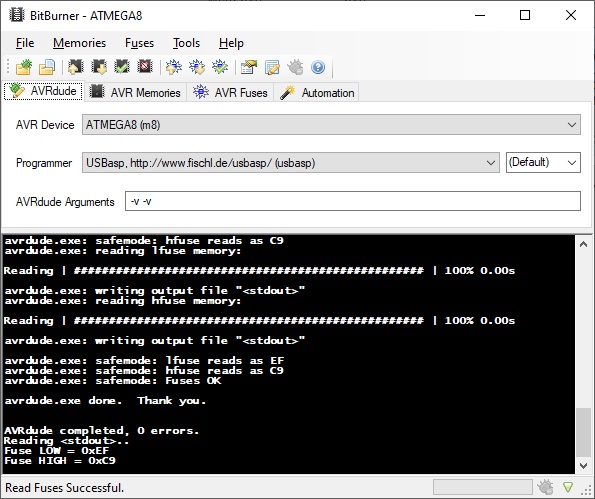595x499 pixels.
Task: Click the console scrollbar up arrow
Action: click(584, 244)
